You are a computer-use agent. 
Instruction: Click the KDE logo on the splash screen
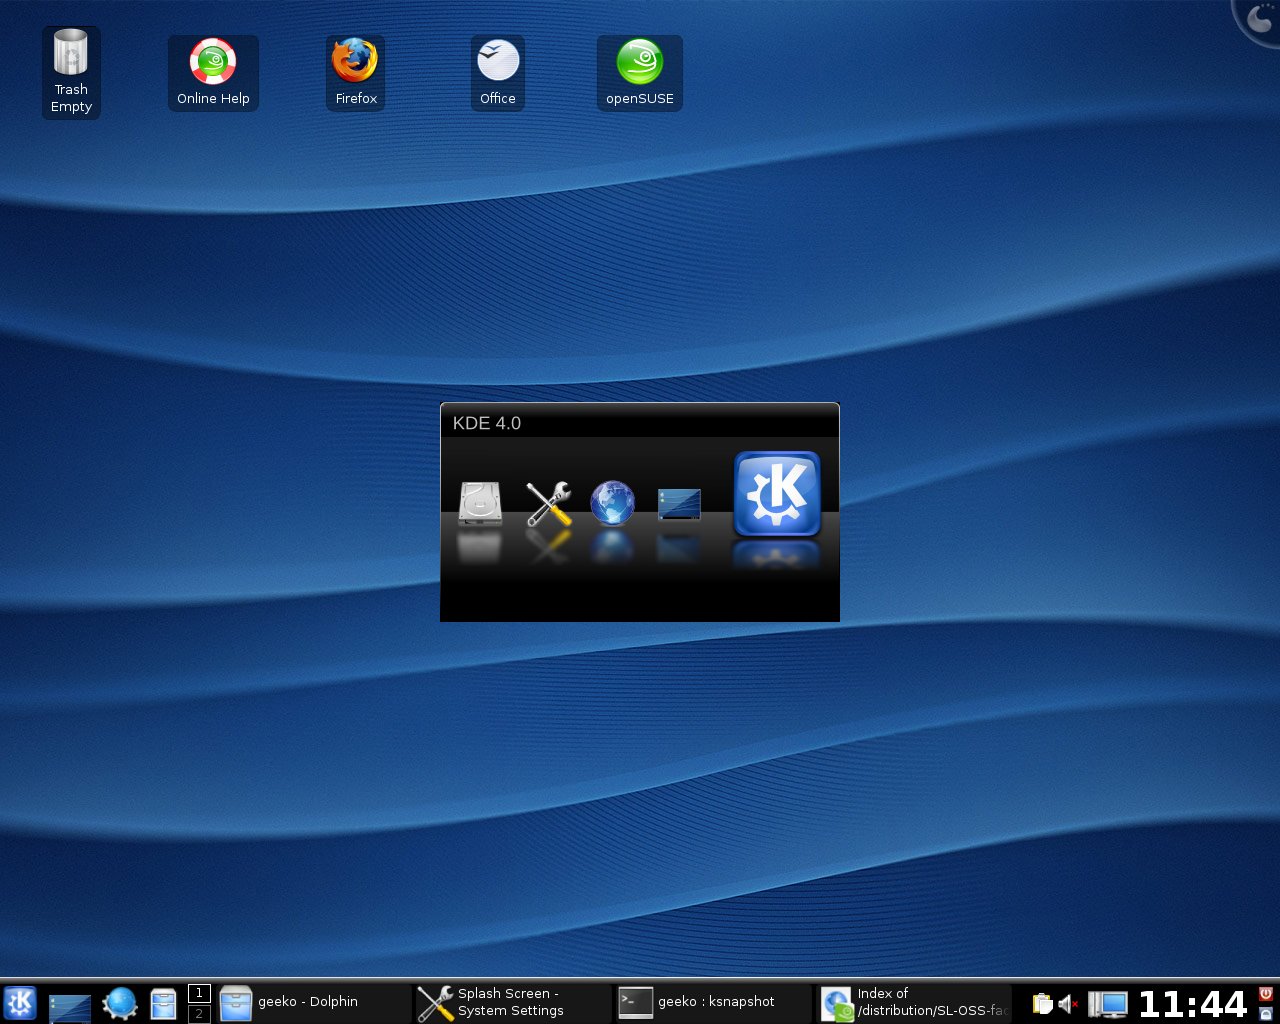[777, 495]
